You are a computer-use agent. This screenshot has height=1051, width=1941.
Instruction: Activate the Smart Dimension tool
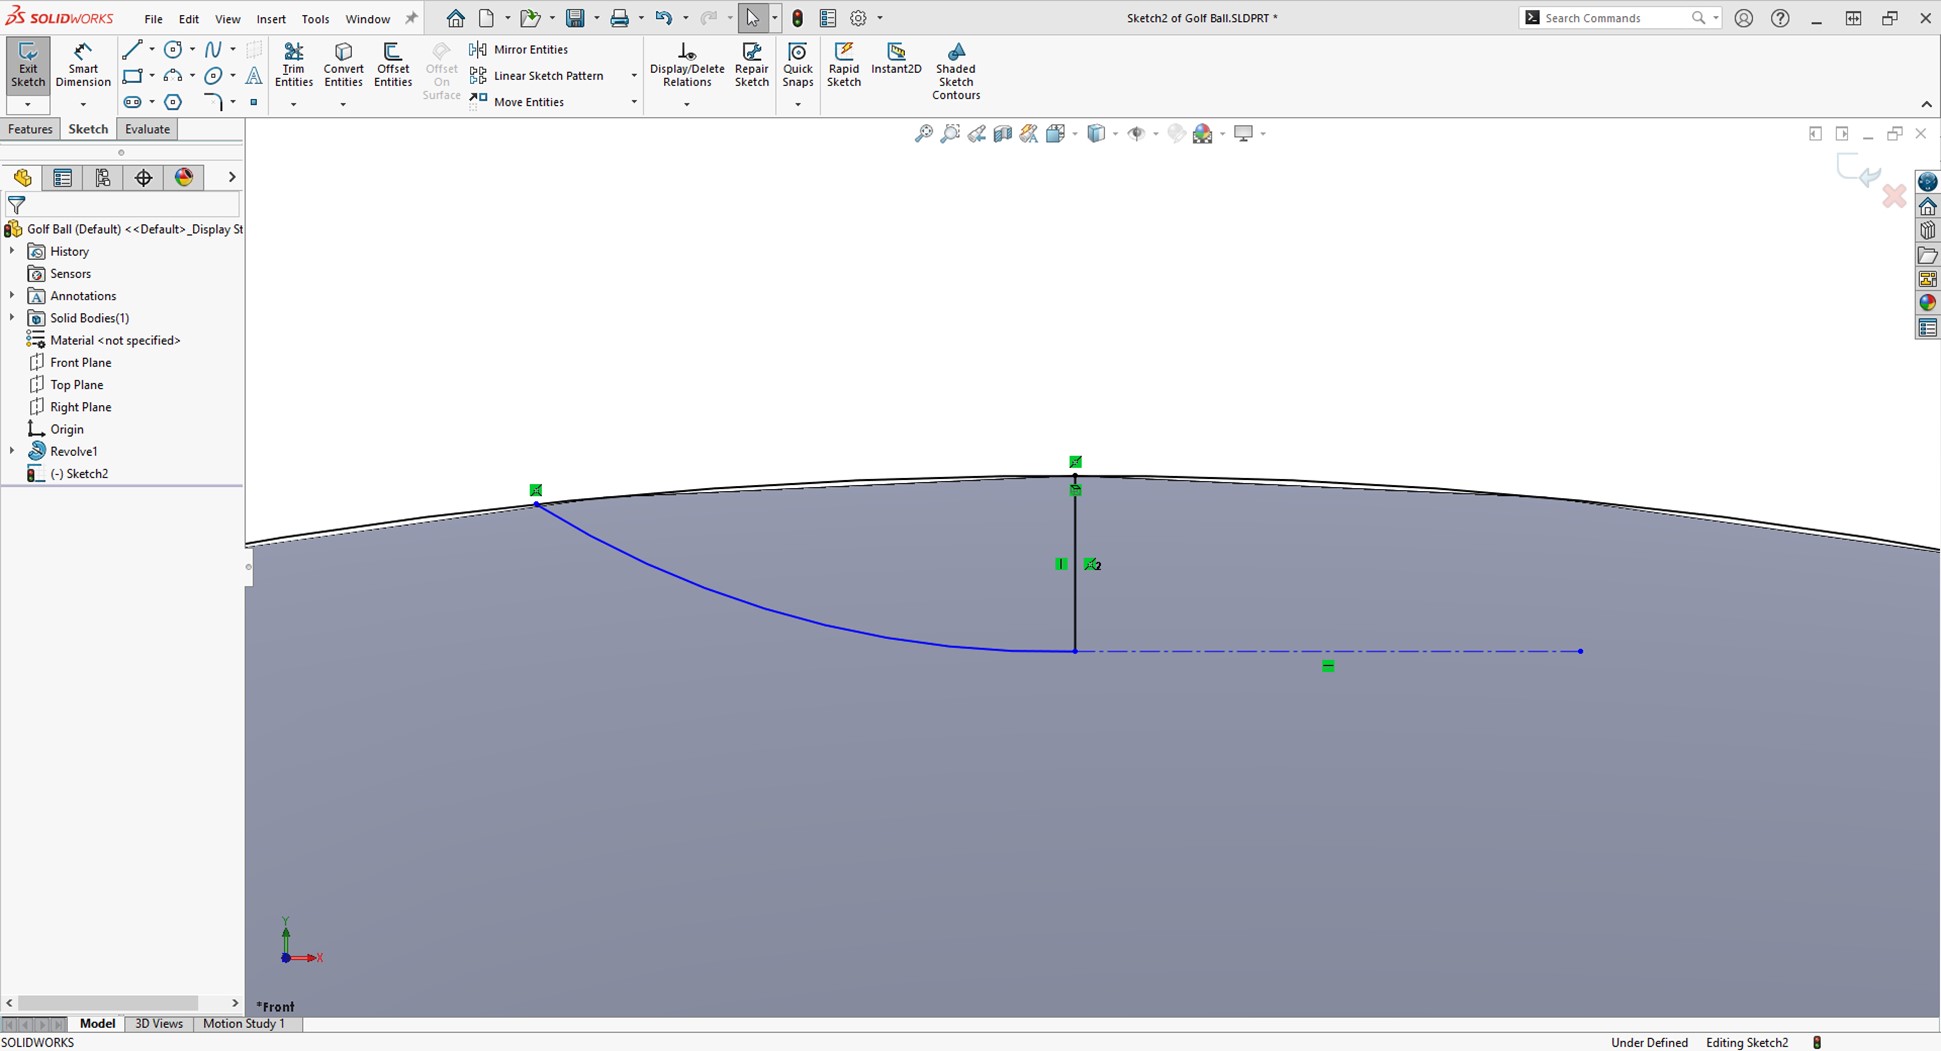[x=82, y=63]
